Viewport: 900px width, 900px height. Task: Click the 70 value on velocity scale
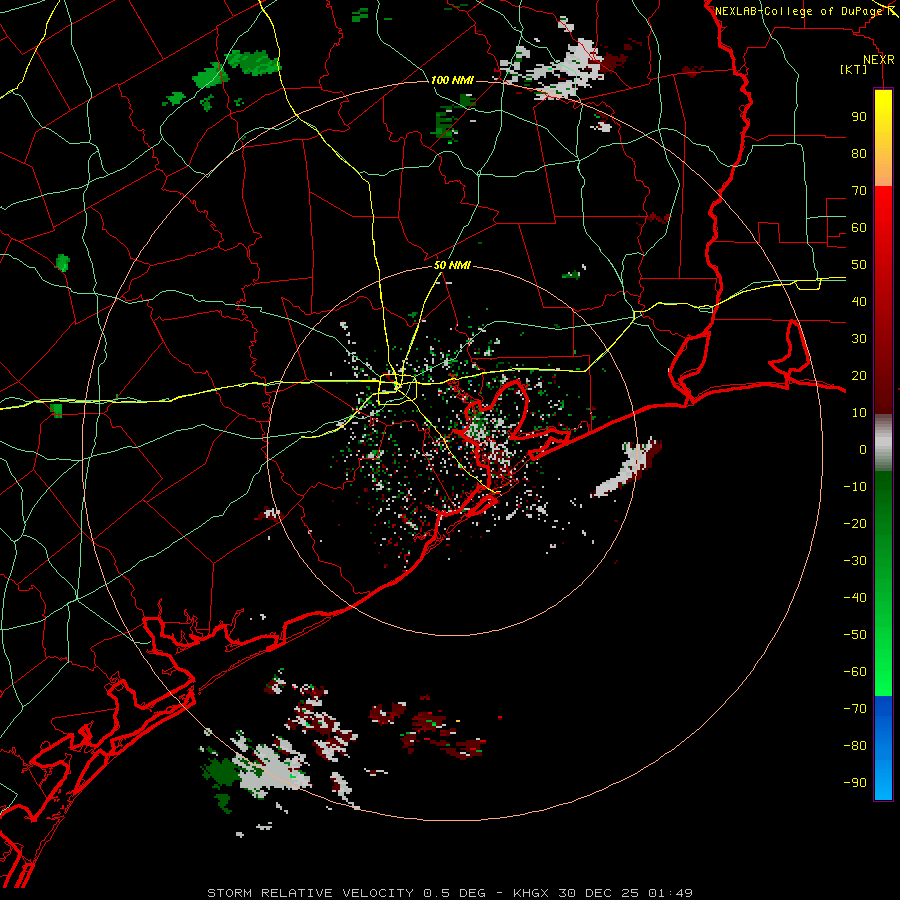859,191
